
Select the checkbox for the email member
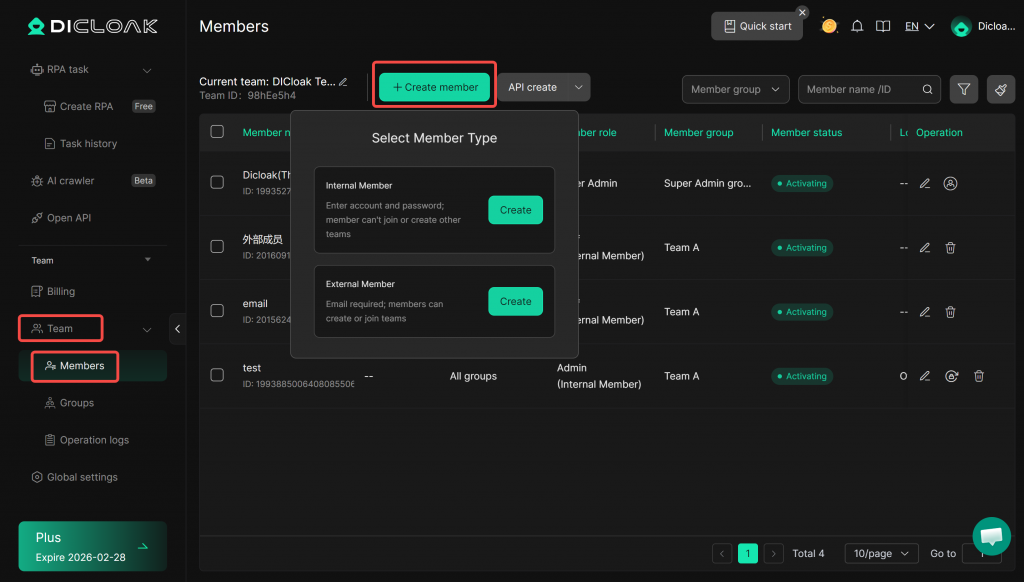[x=217, y=311]
